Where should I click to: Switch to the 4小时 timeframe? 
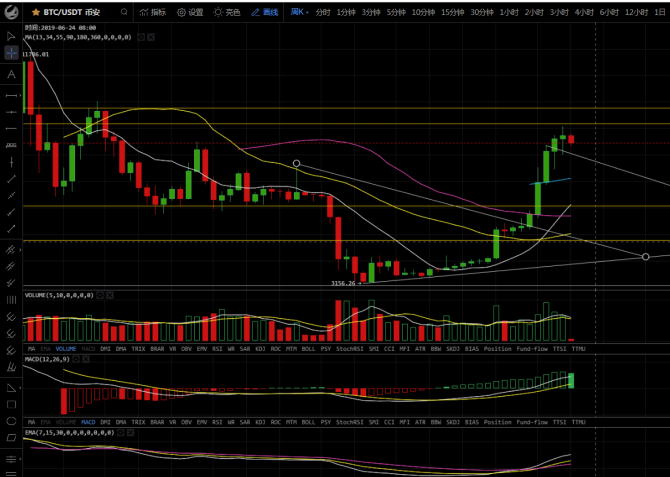click(584, 12)
